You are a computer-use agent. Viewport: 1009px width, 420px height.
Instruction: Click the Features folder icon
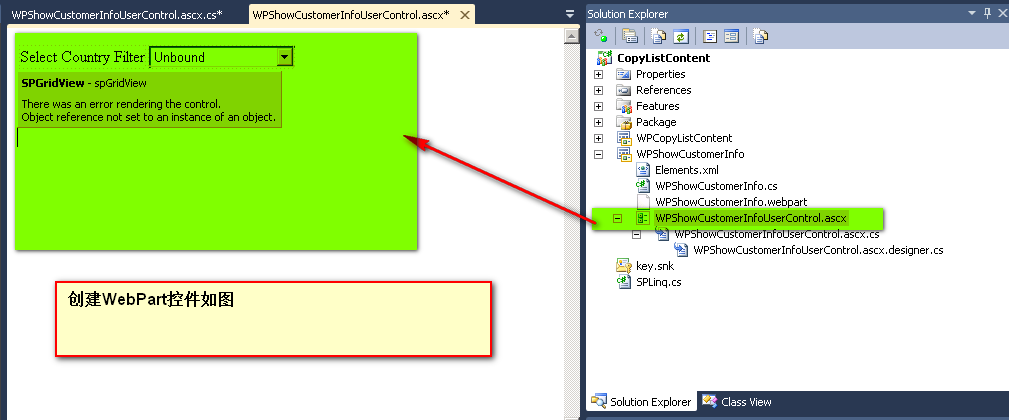click(x=624, y=106)
